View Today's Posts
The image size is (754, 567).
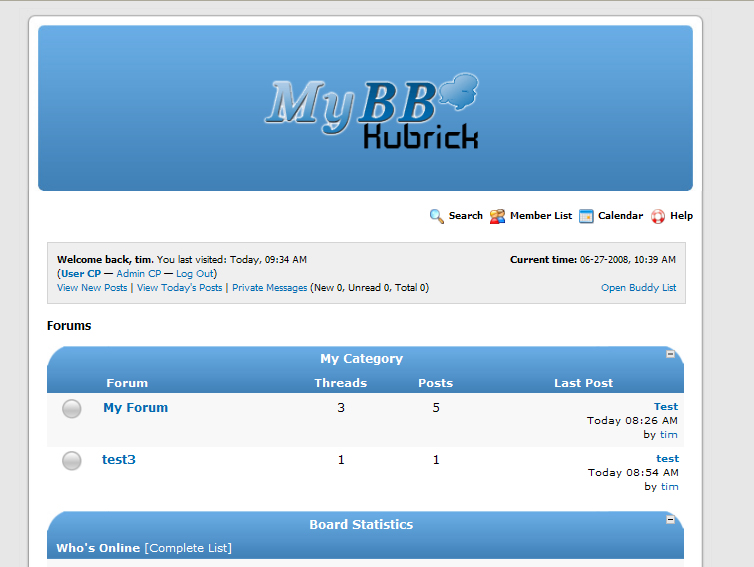(x=179, y=288)
